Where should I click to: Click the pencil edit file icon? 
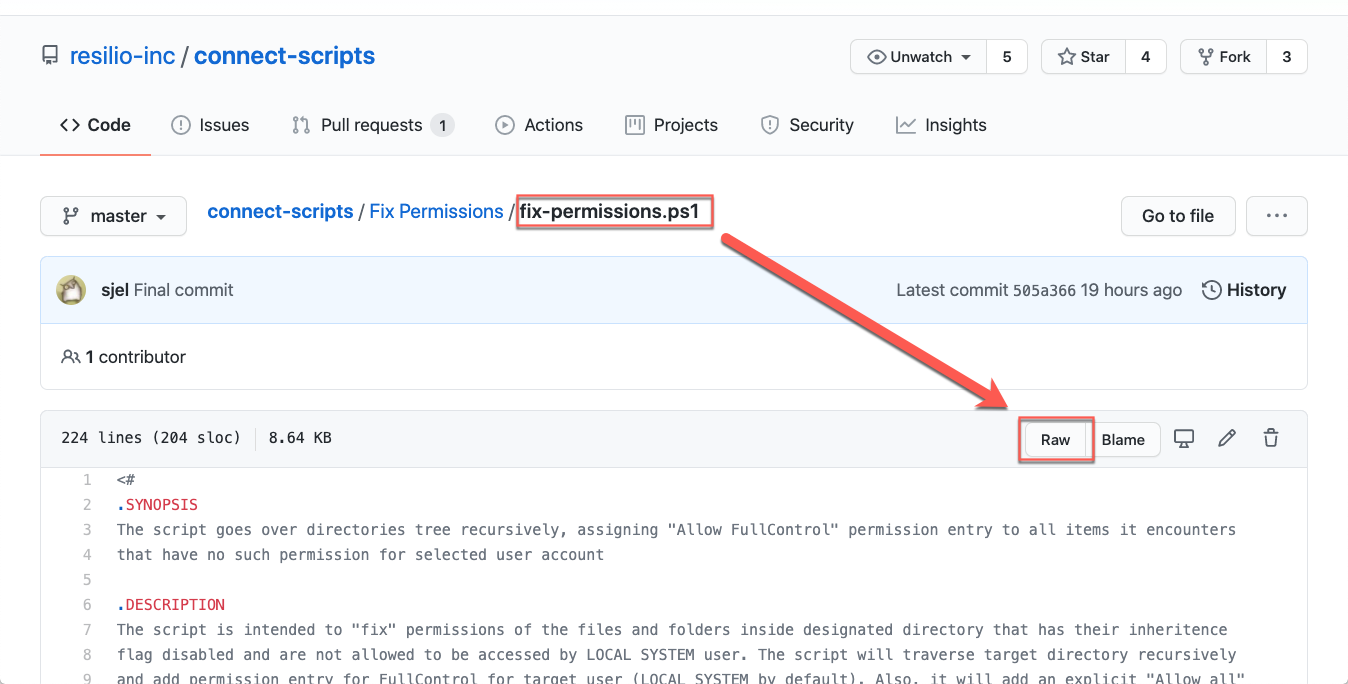pyautogui.click(x=1227, y=438)
